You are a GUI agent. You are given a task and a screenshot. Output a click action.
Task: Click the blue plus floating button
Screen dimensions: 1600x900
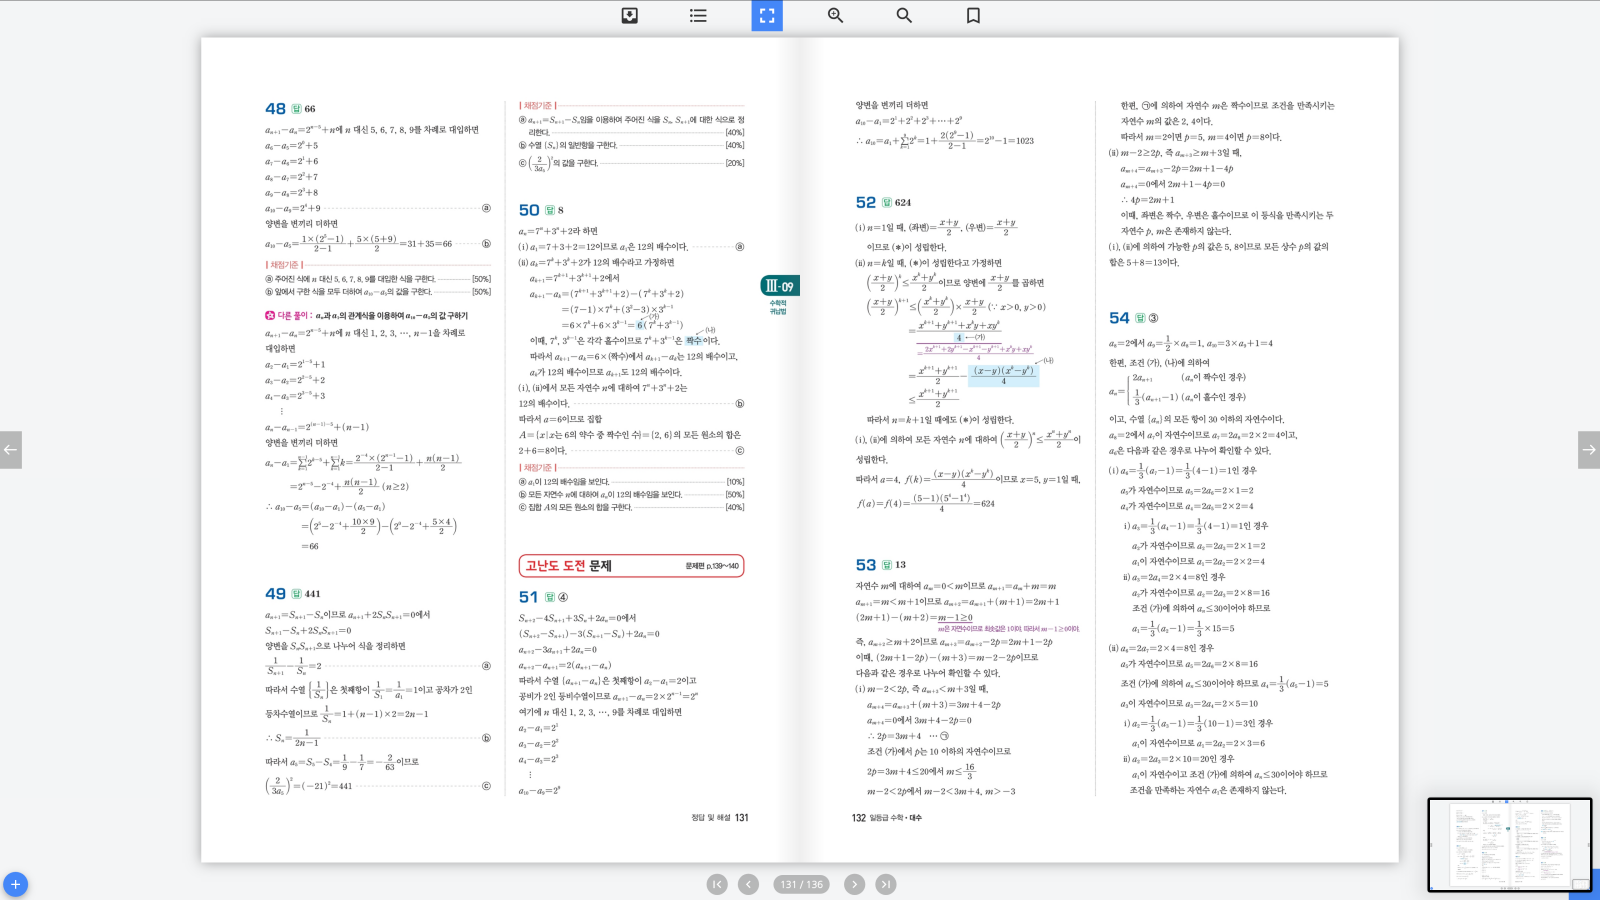(x=15, y=884)
